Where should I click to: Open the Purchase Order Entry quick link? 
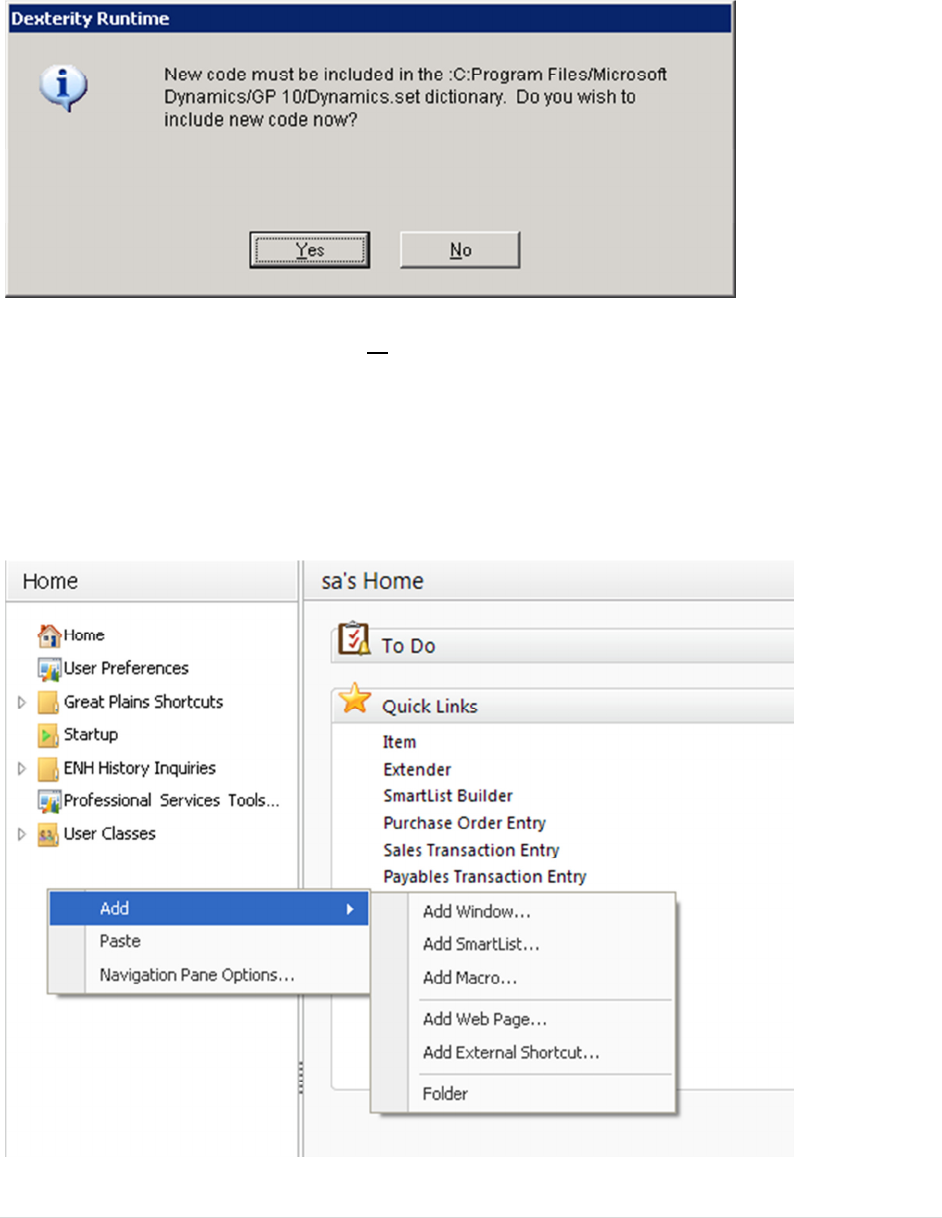point(464,823)
